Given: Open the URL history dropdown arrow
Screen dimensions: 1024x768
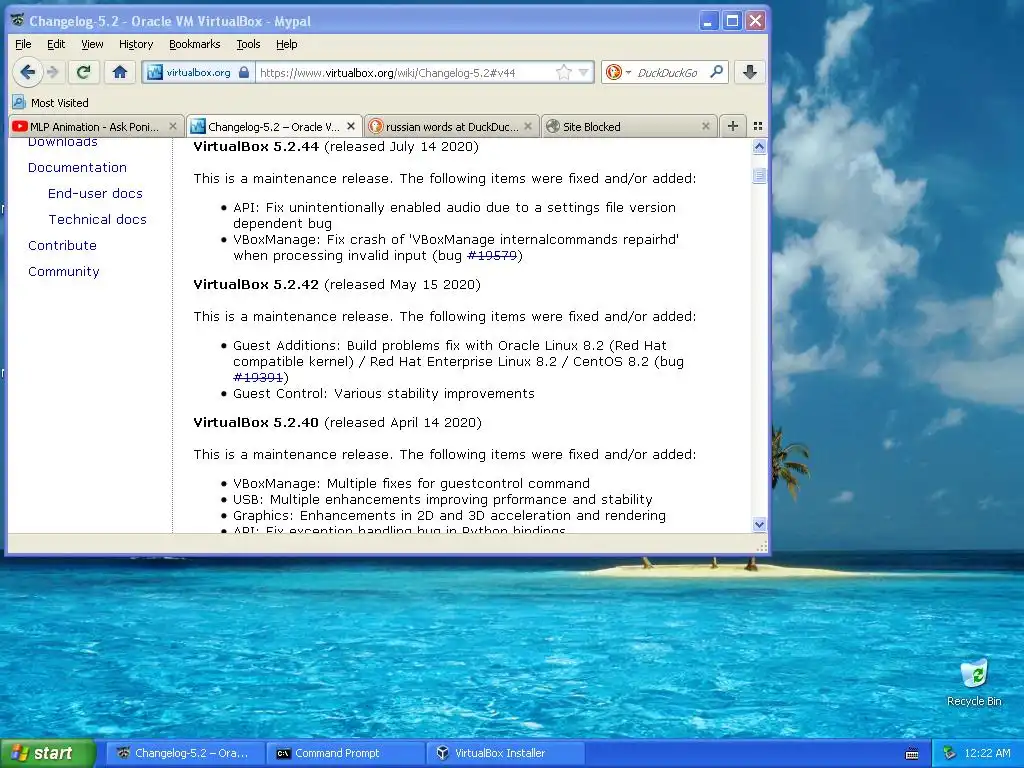Looking at the screenshot, I should (583, 72).
